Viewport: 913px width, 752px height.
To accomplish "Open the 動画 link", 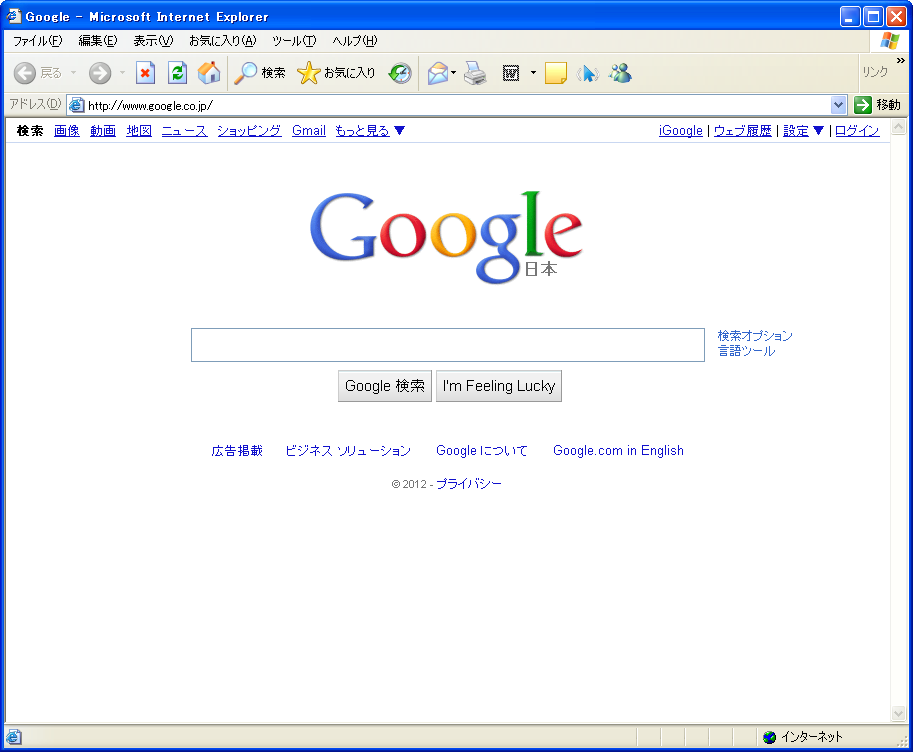I will coord(103,130).
